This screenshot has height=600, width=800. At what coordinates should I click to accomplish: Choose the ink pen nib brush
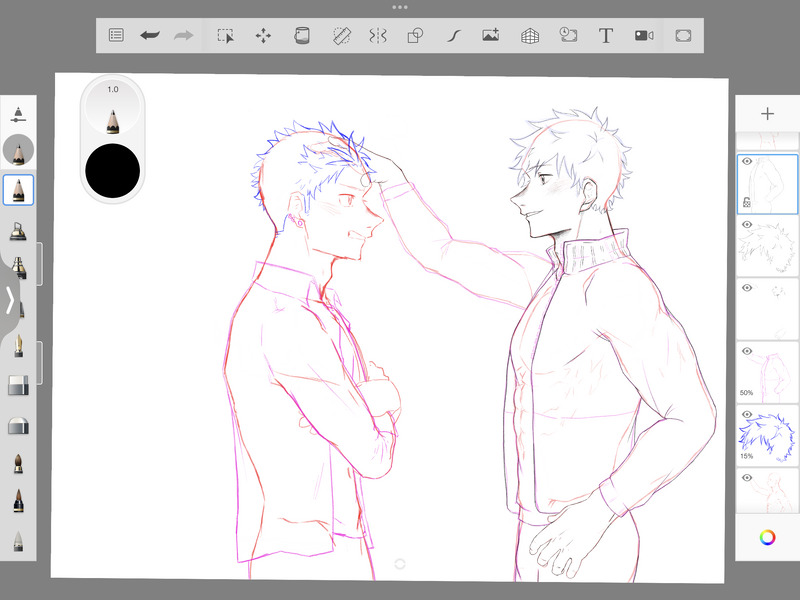[x=19, y=346]
